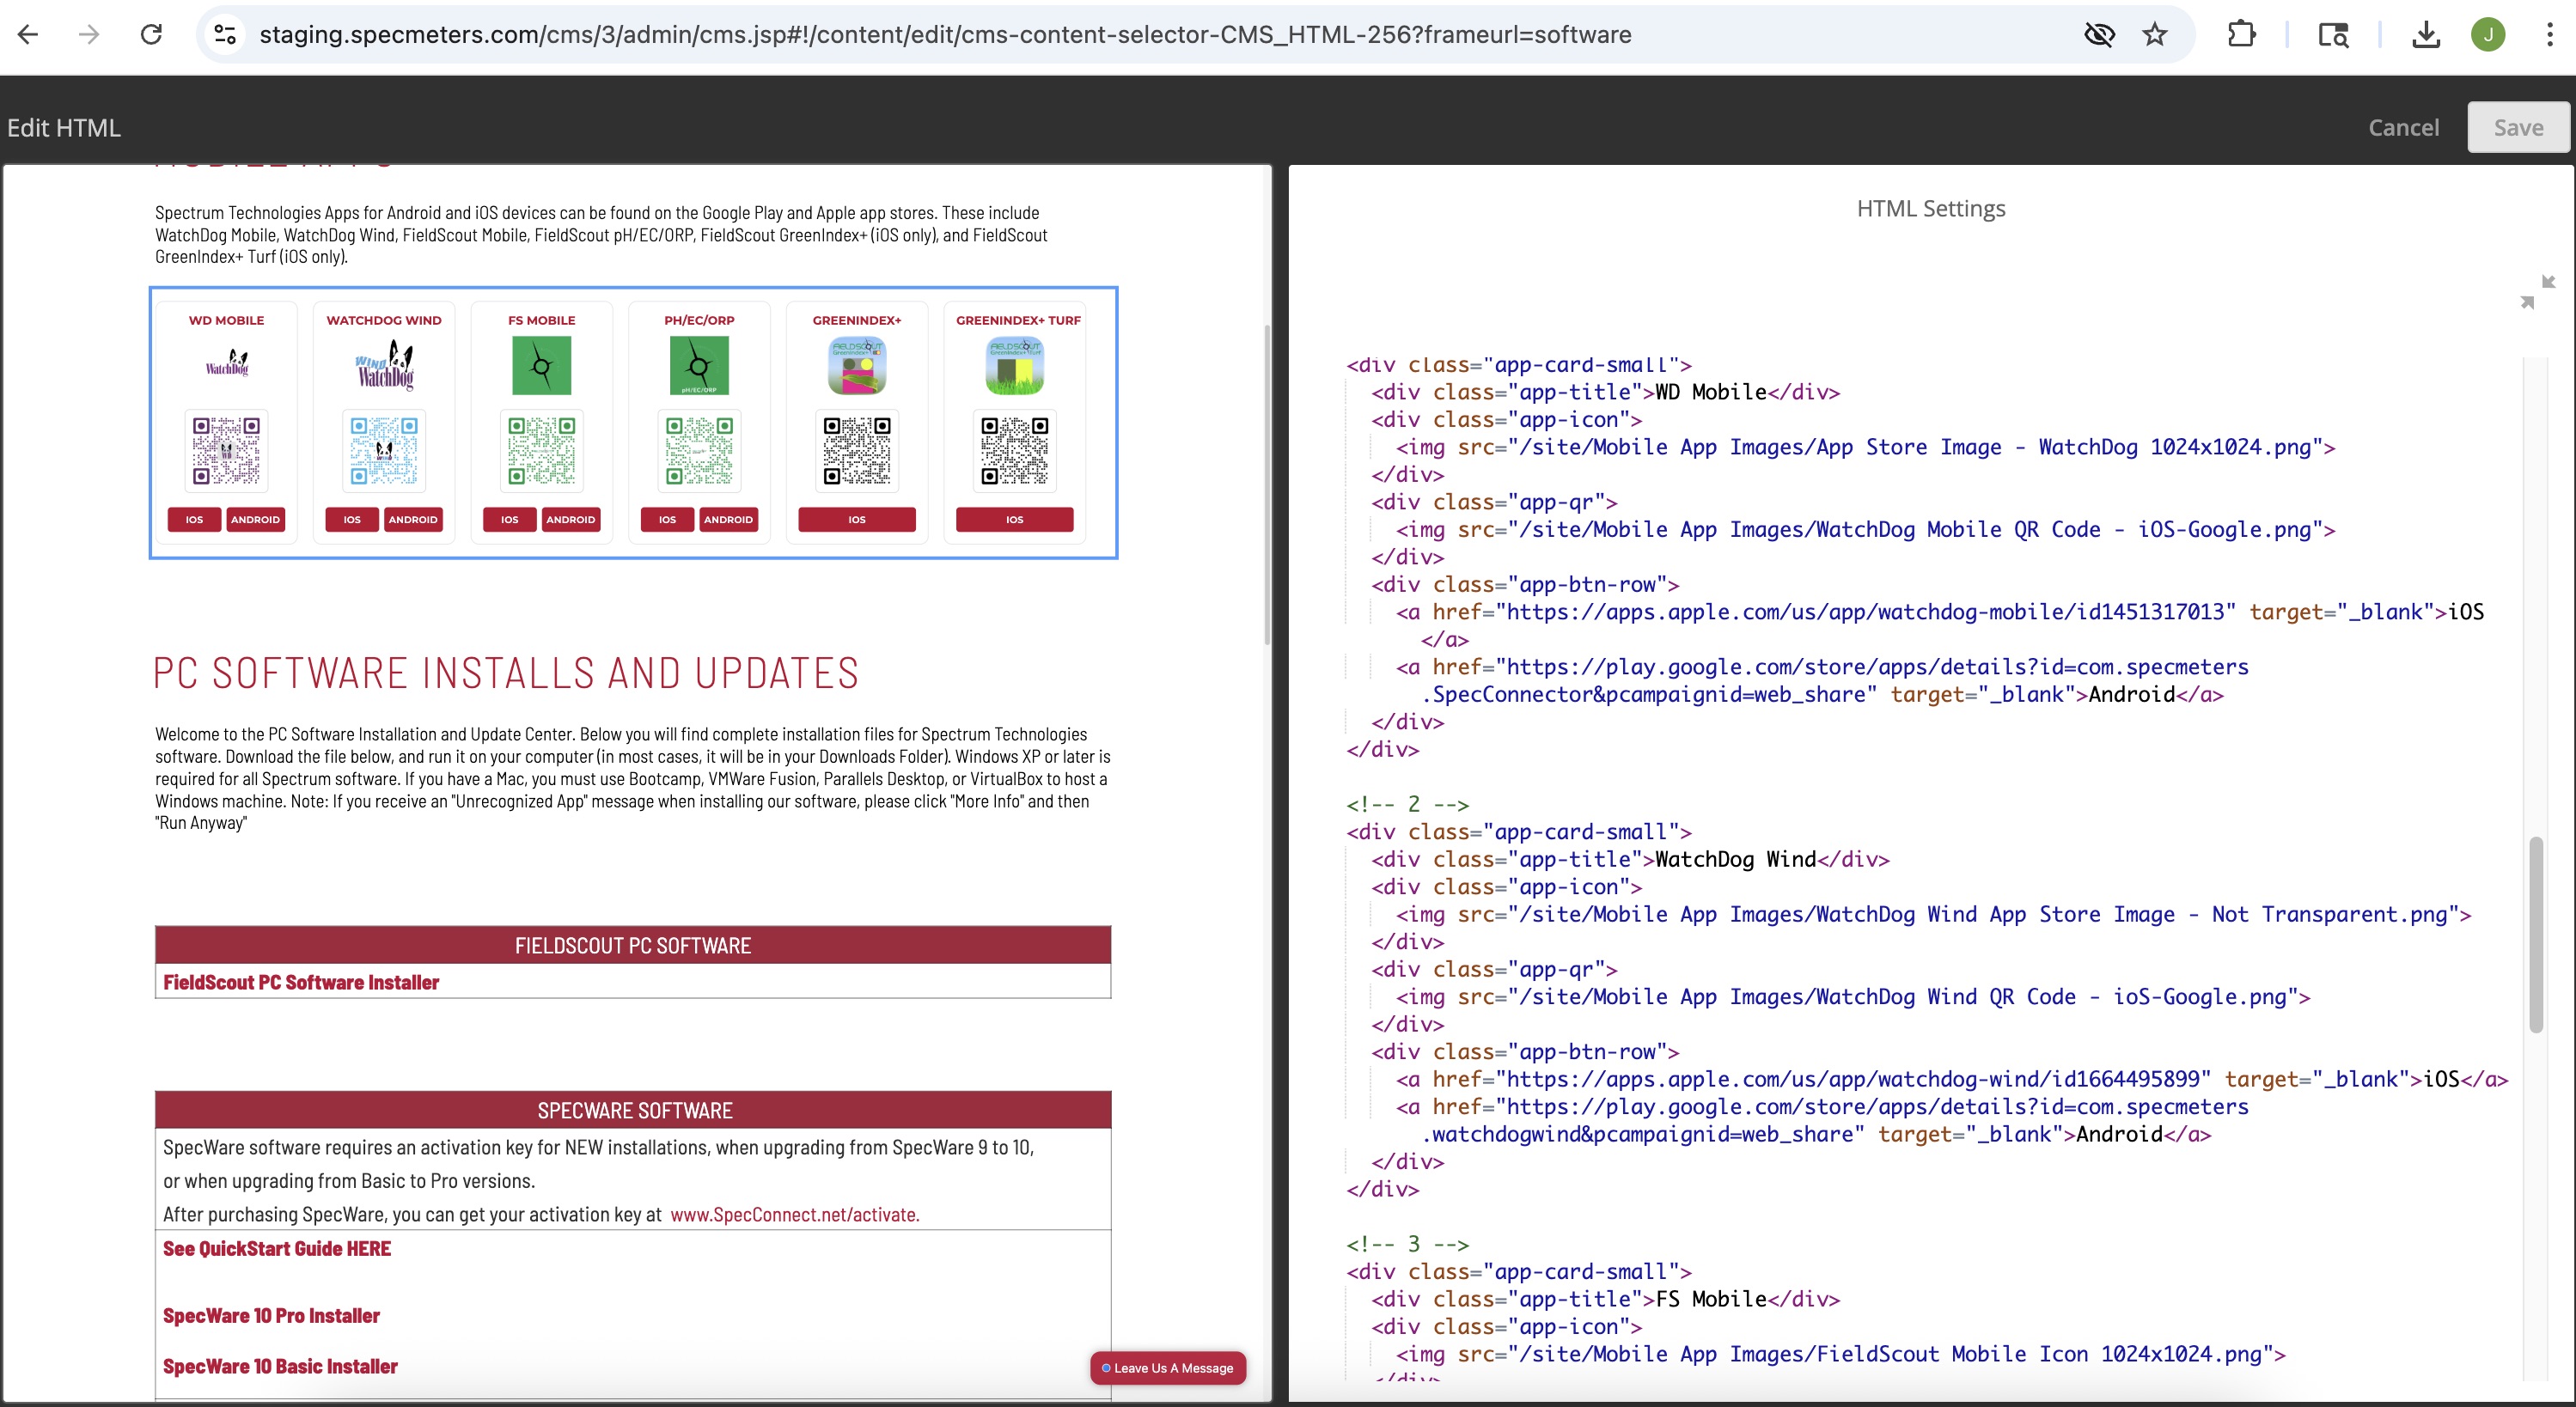This screenshot has height=1407, width=2576.
Task: Click PH/EC/ORP Android button
Action: pos(728,519)
